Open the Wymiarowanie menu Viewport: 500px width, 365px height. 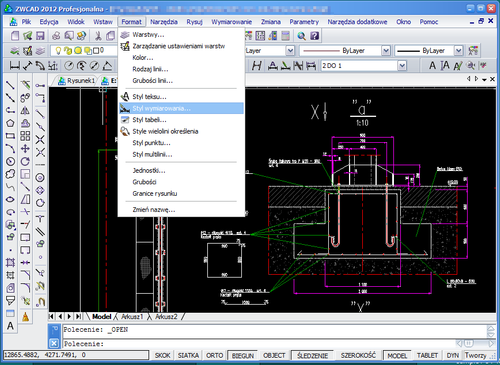tap(232, 22)
